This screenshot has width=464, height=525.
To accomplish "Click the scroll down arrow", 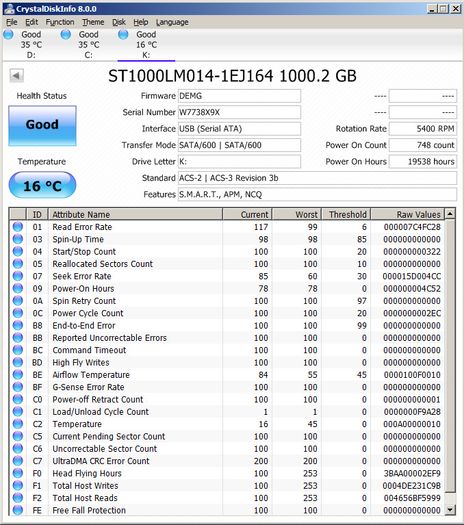I will pyautogui.click(x=450, y=510).
